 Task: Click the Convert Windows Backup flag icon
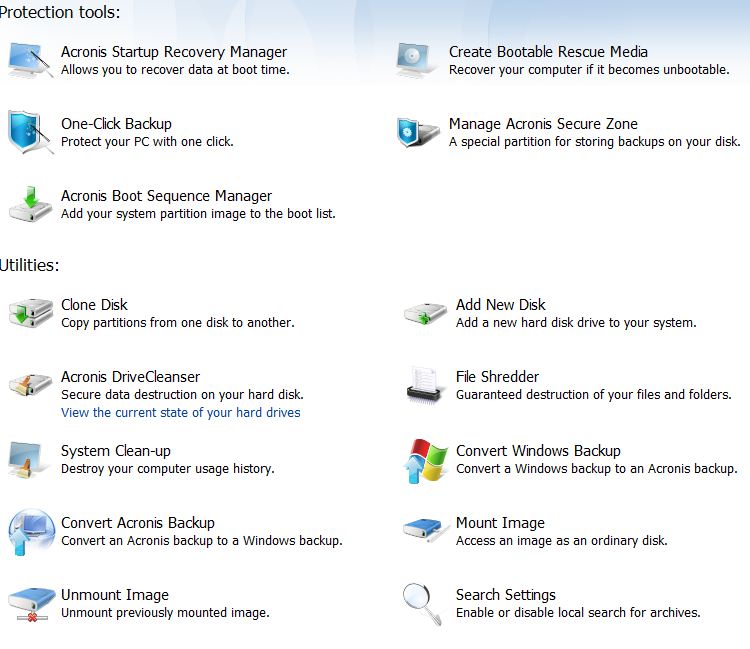click(x=425, y=461)
